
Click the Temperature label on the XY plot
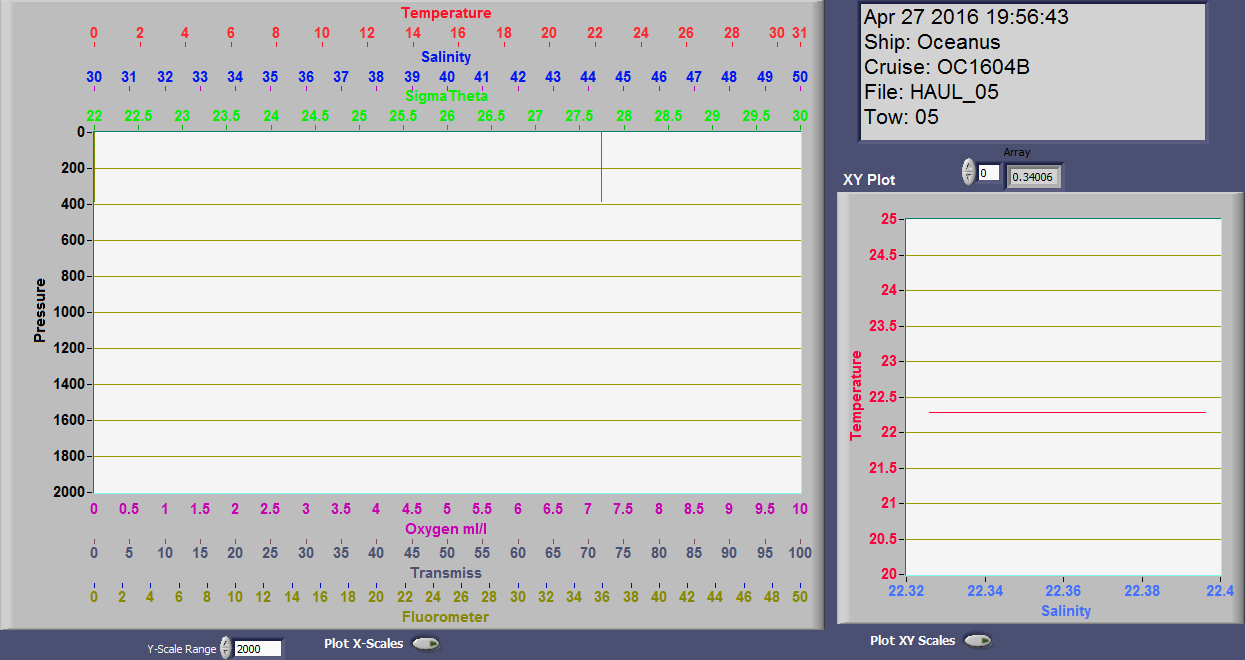click(856, 395)
